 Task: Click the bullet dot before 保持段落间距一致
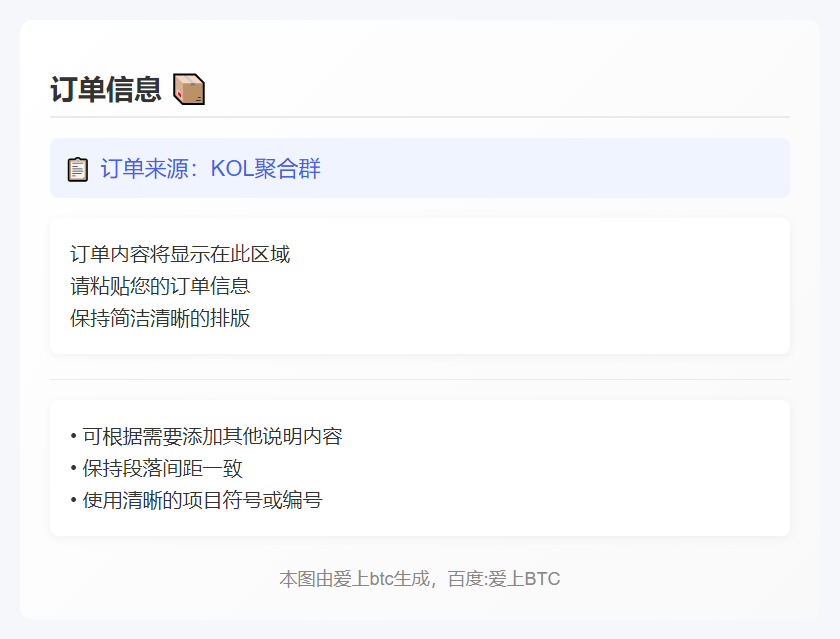(x=74, y=469)
